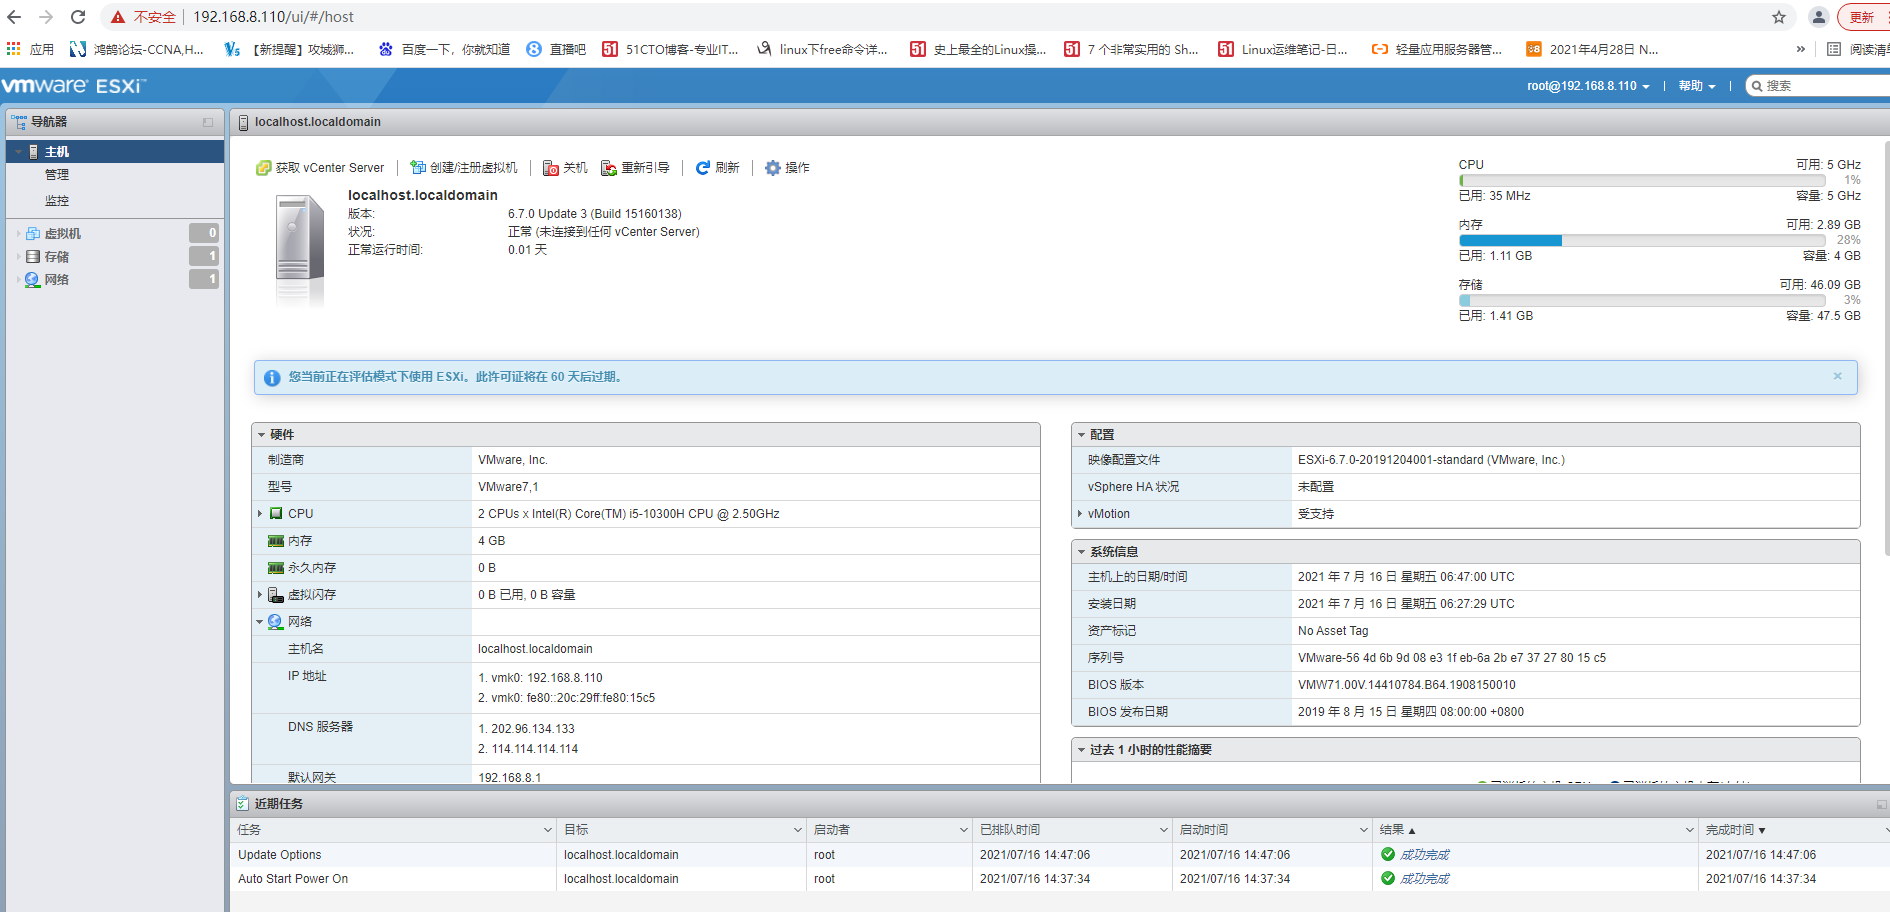This screenshot has width=1890, height=912.
Task: Open 管理 under host
Action: click(57, 175)
